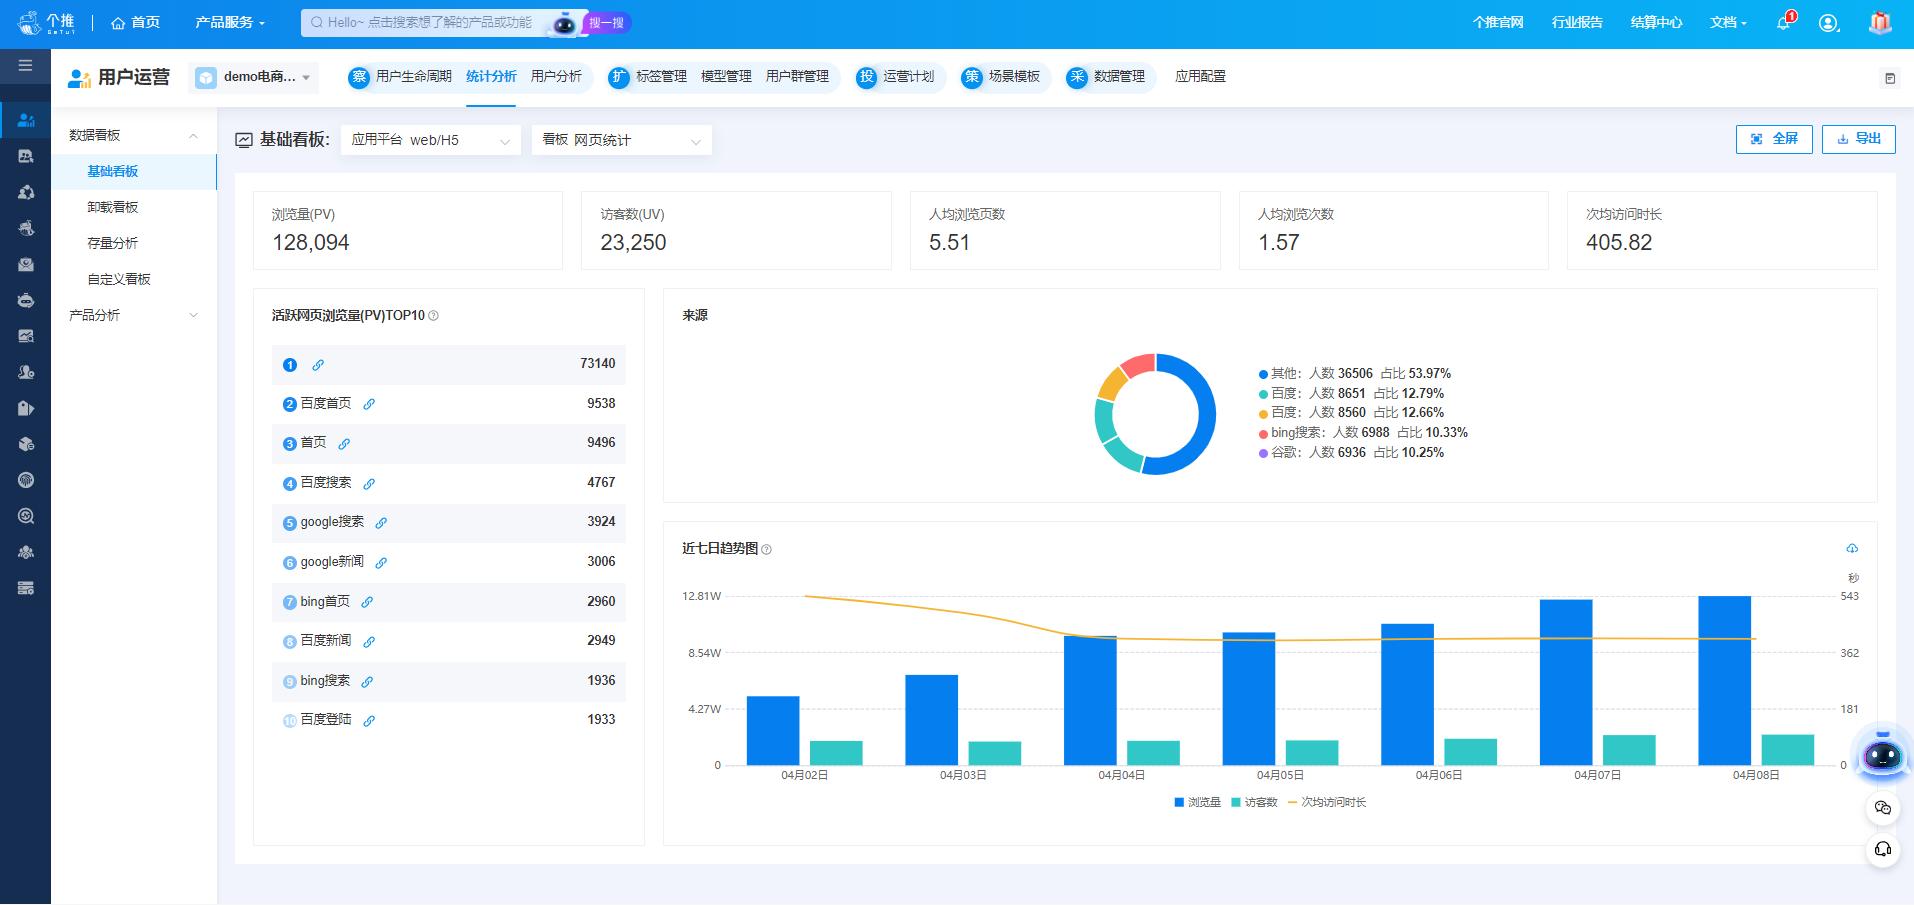
Task: Collapse sidebar with hamburger menu icon
Action: (25, 66)
